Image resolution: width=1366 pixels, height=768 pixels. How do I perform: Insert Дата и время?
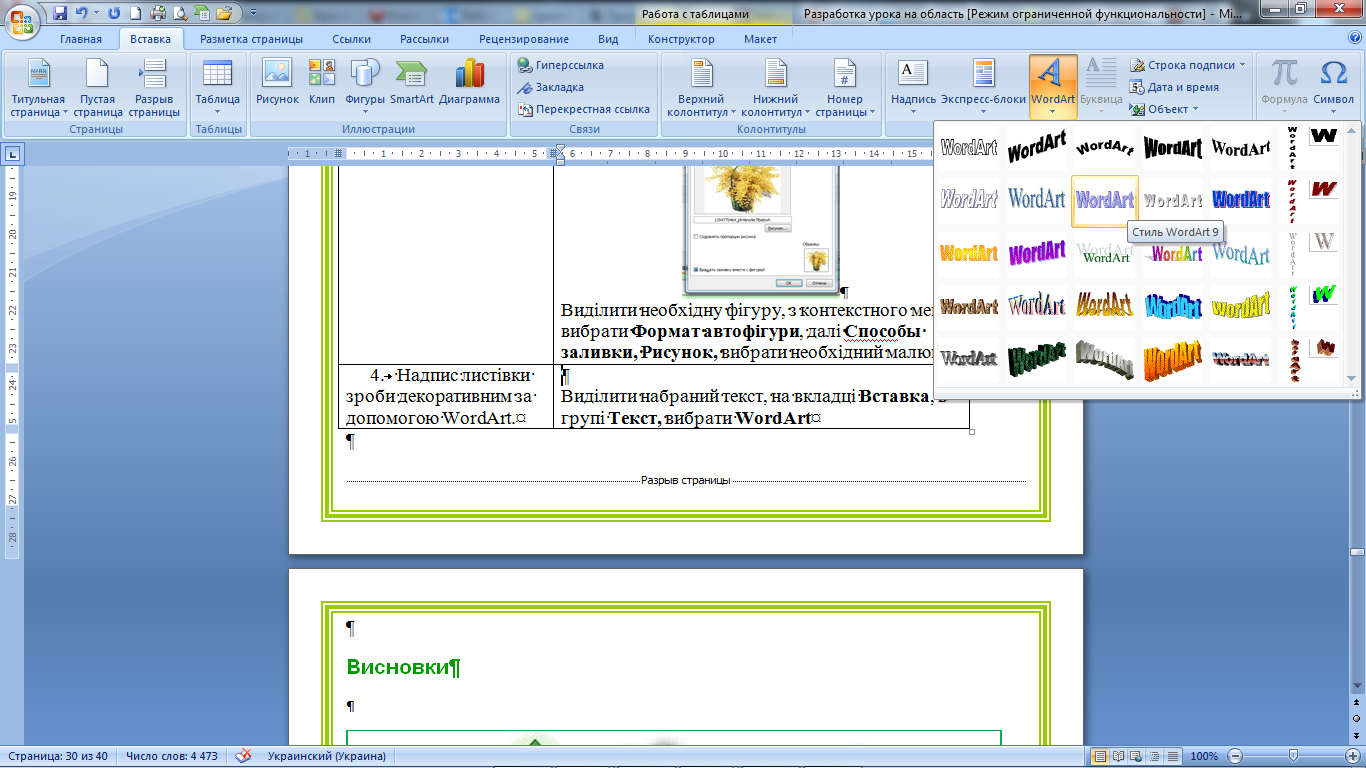[x=1174, y=87]
